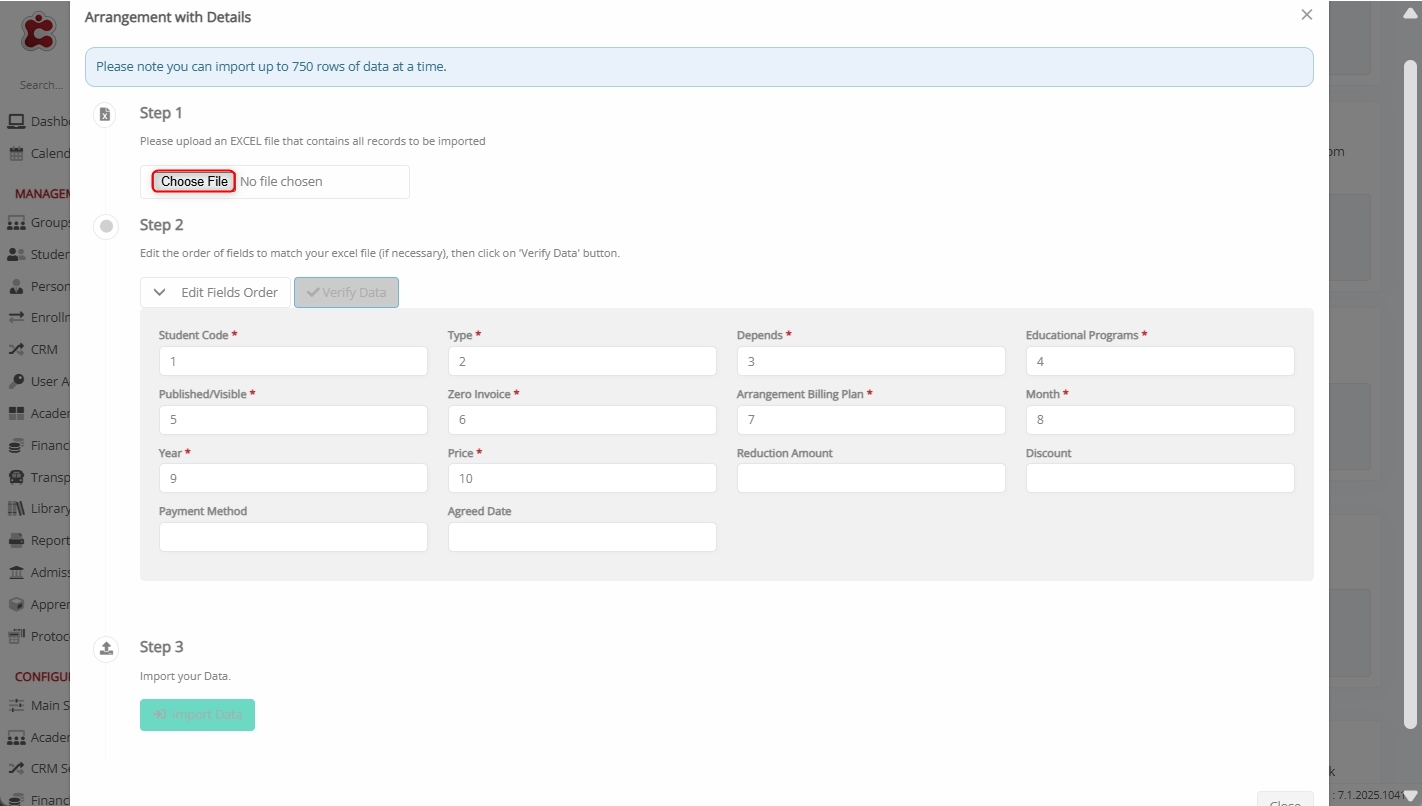Click into the Reduction Amount field
The width and height of the screenshot is (1422, 806).
(870, 479)
